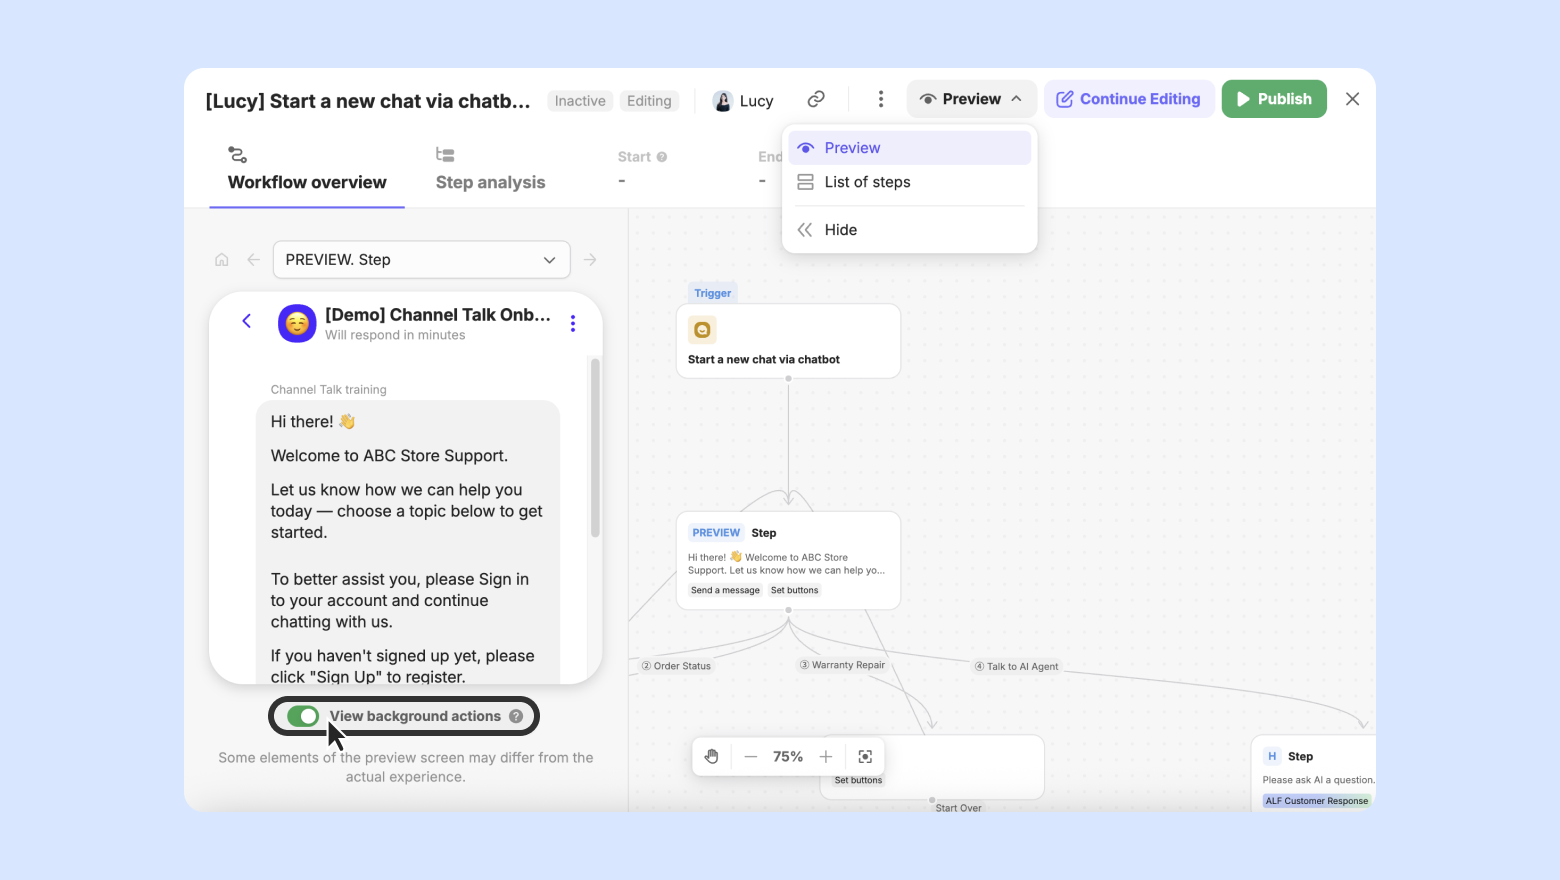The image size is (1560, 880).
Task: Click the Talk to AI Agent branch label
Action: pos(1016,667)
